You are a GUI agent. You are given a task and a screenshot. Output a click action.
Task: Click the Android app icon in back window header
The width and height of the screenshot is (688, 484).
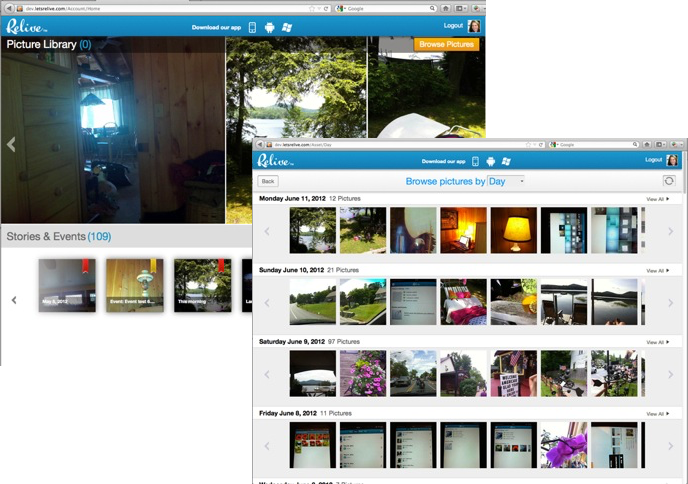pos(269,27)
